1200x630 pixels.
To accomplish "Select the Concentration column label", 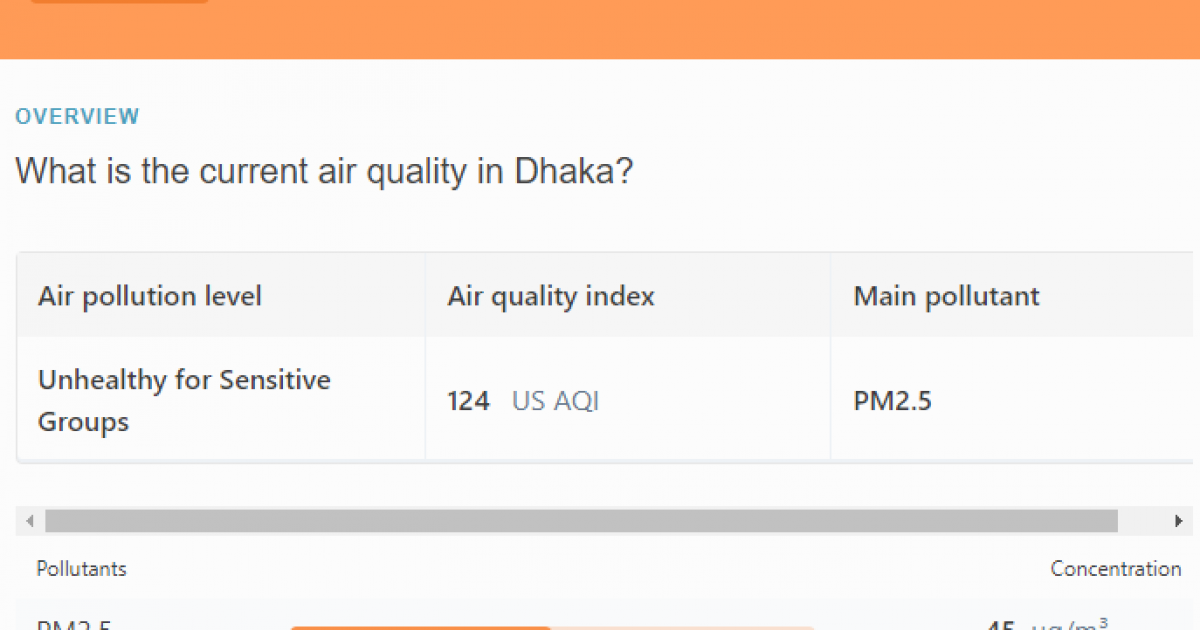I will point(1115,568).
